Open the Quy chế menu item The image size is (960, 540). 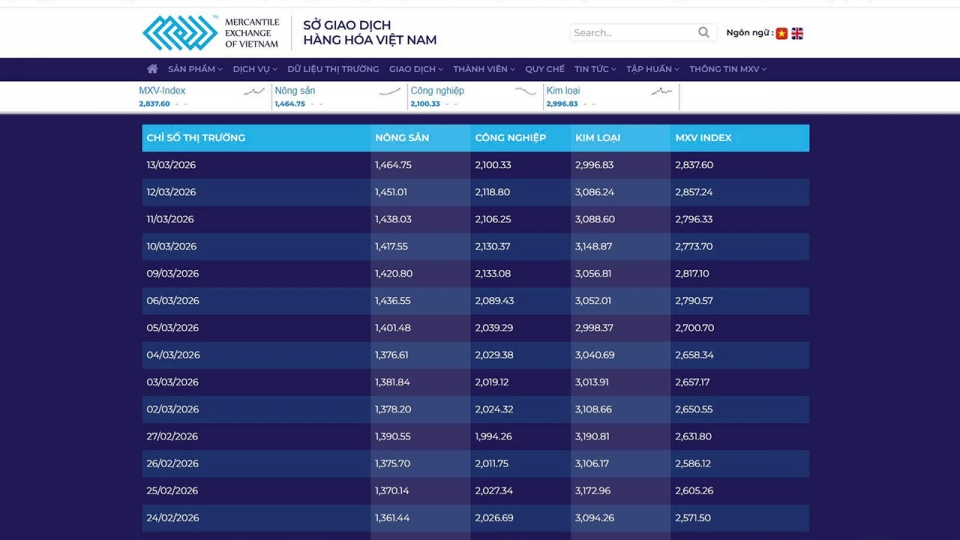pos(545,69)
